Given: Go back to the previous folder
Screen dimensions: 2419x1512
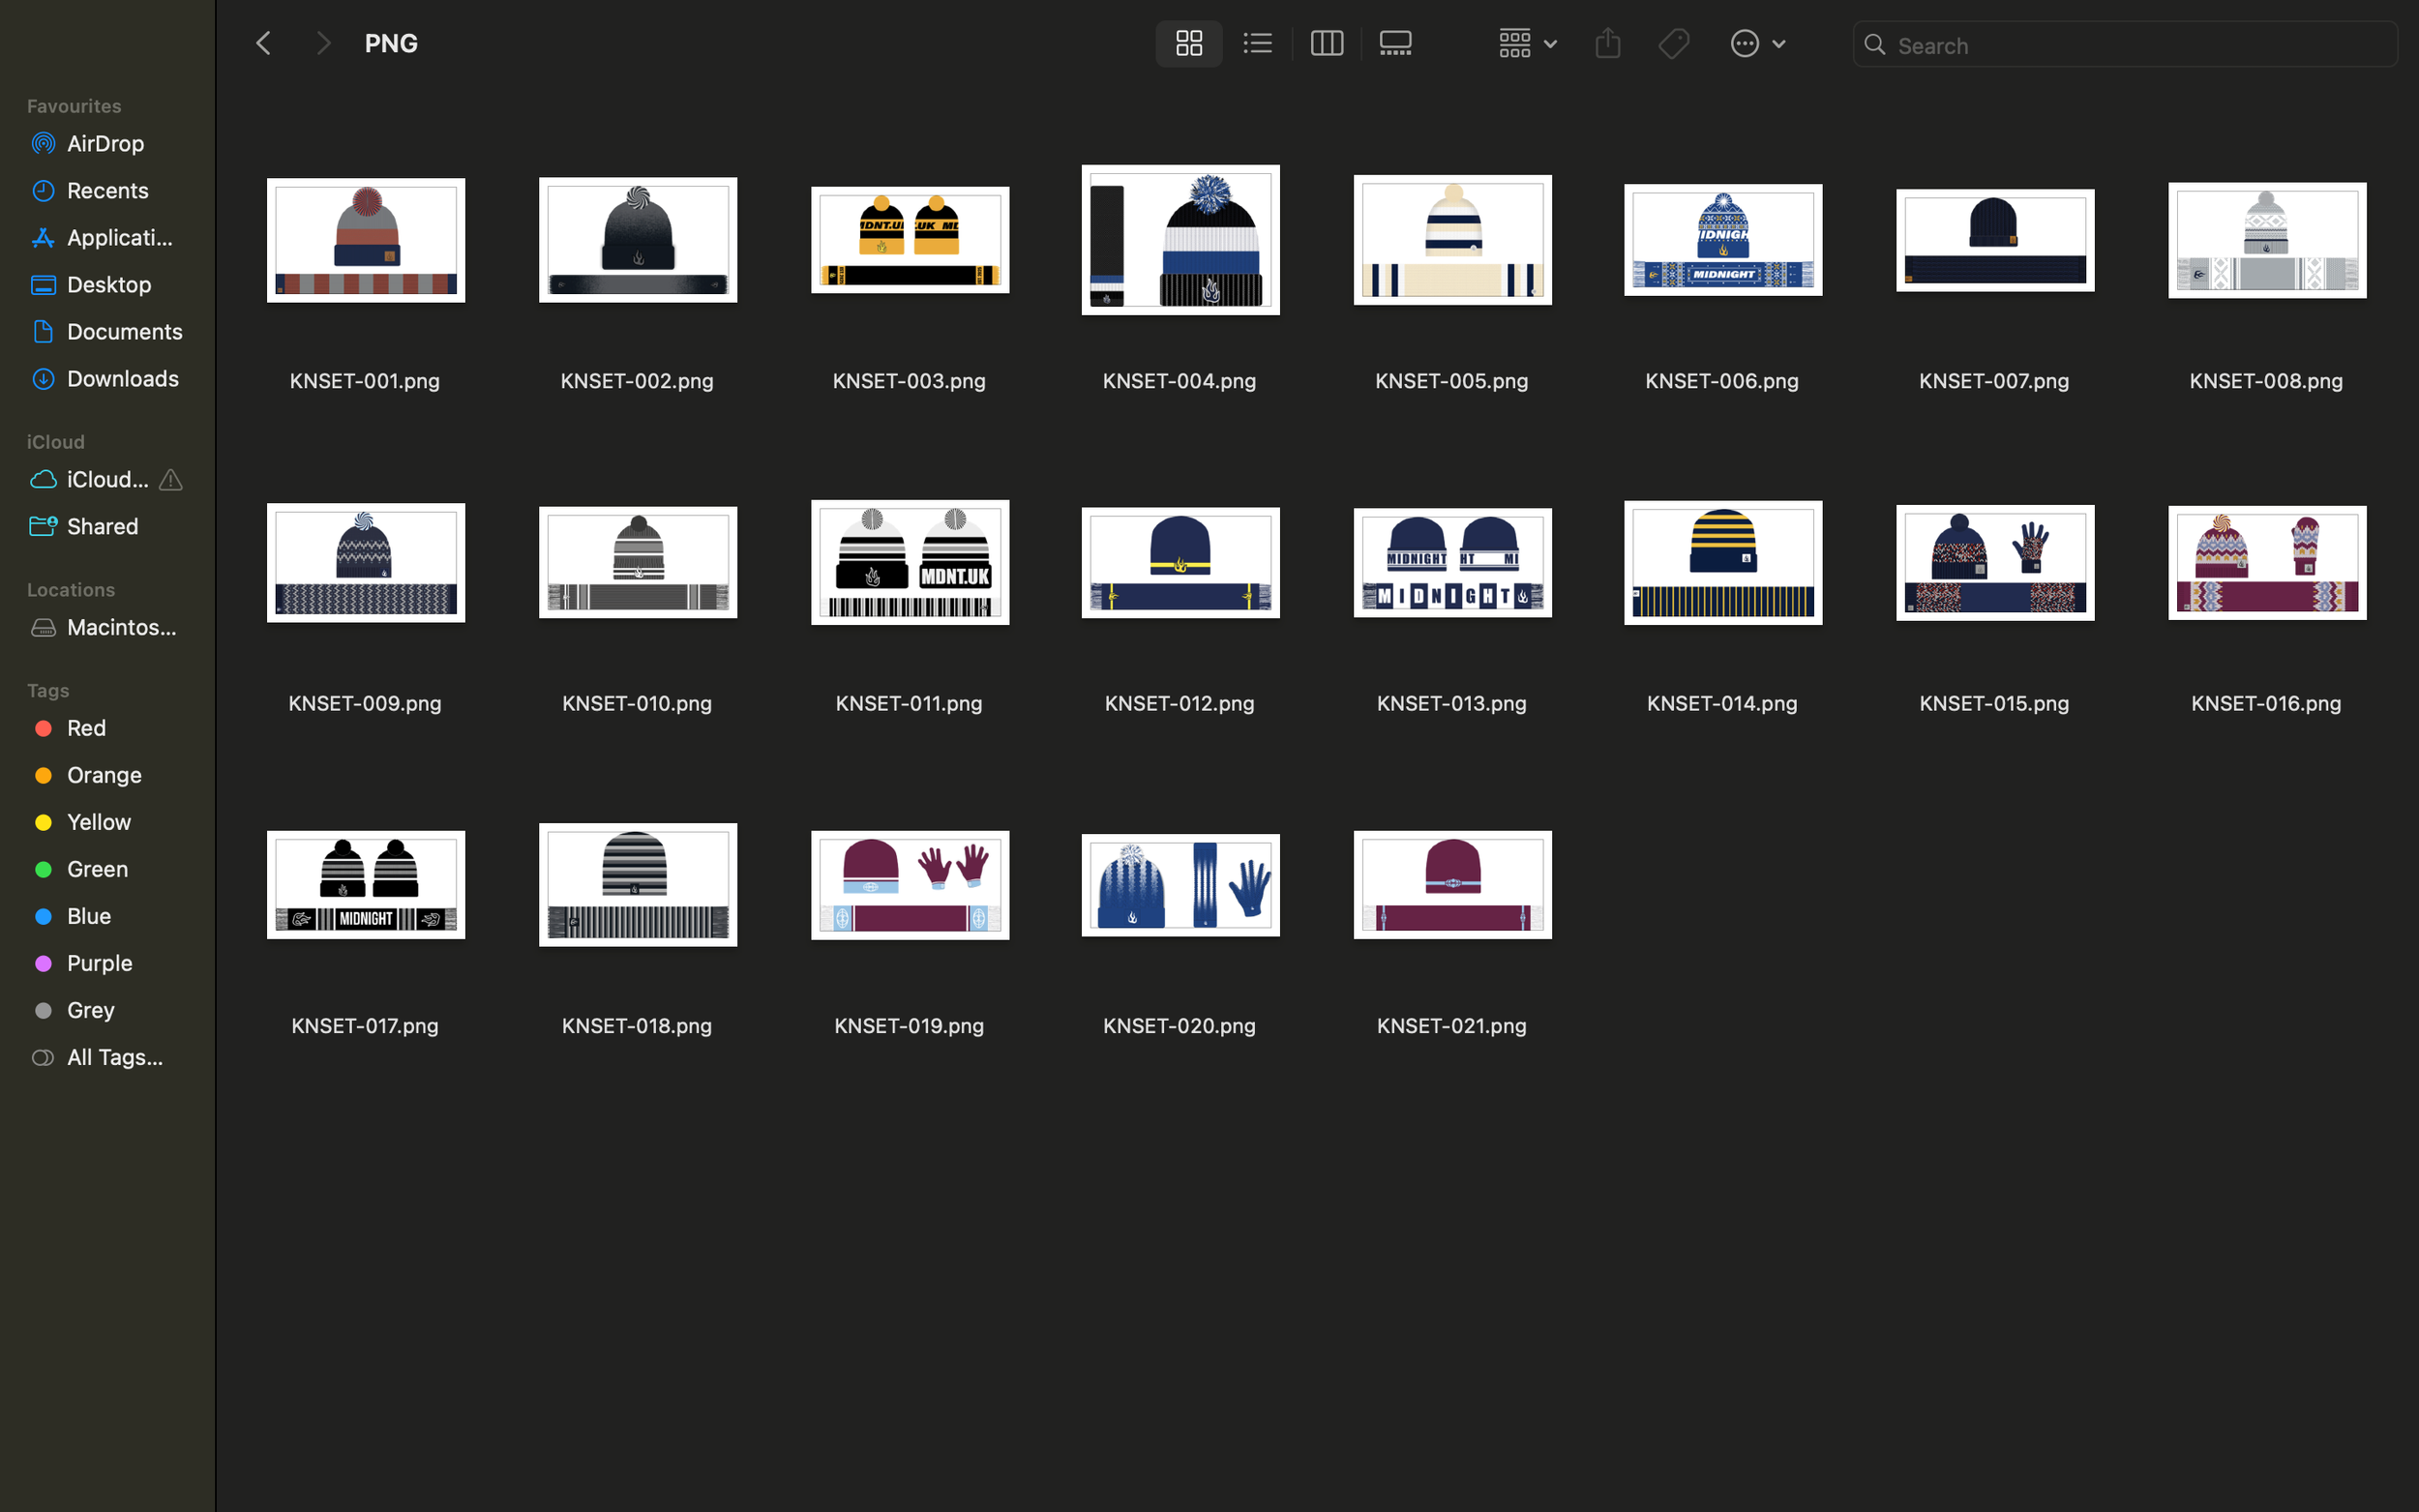Looking at the screenshot, I should click(263, 42).
